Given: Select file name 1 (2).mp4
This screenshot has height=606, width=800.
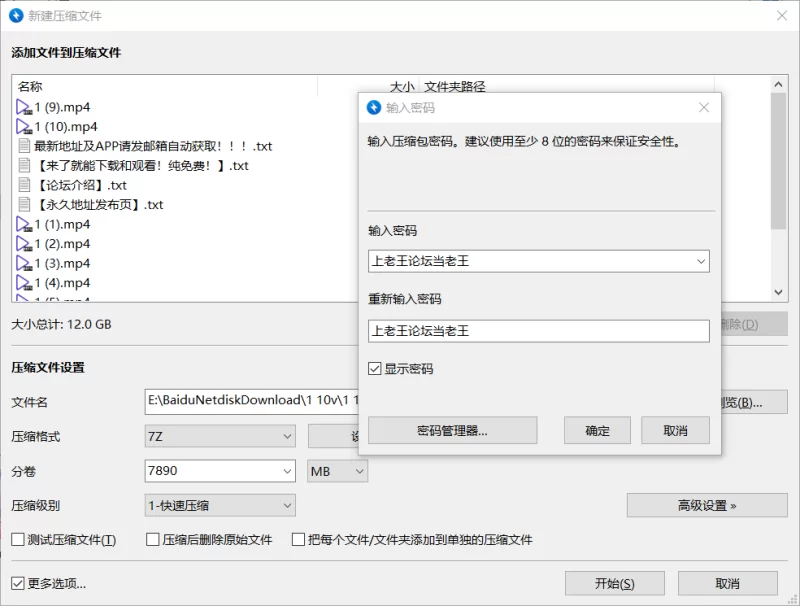Looking at the screenshot, I should pyautogui.click(x=62, y=243).
